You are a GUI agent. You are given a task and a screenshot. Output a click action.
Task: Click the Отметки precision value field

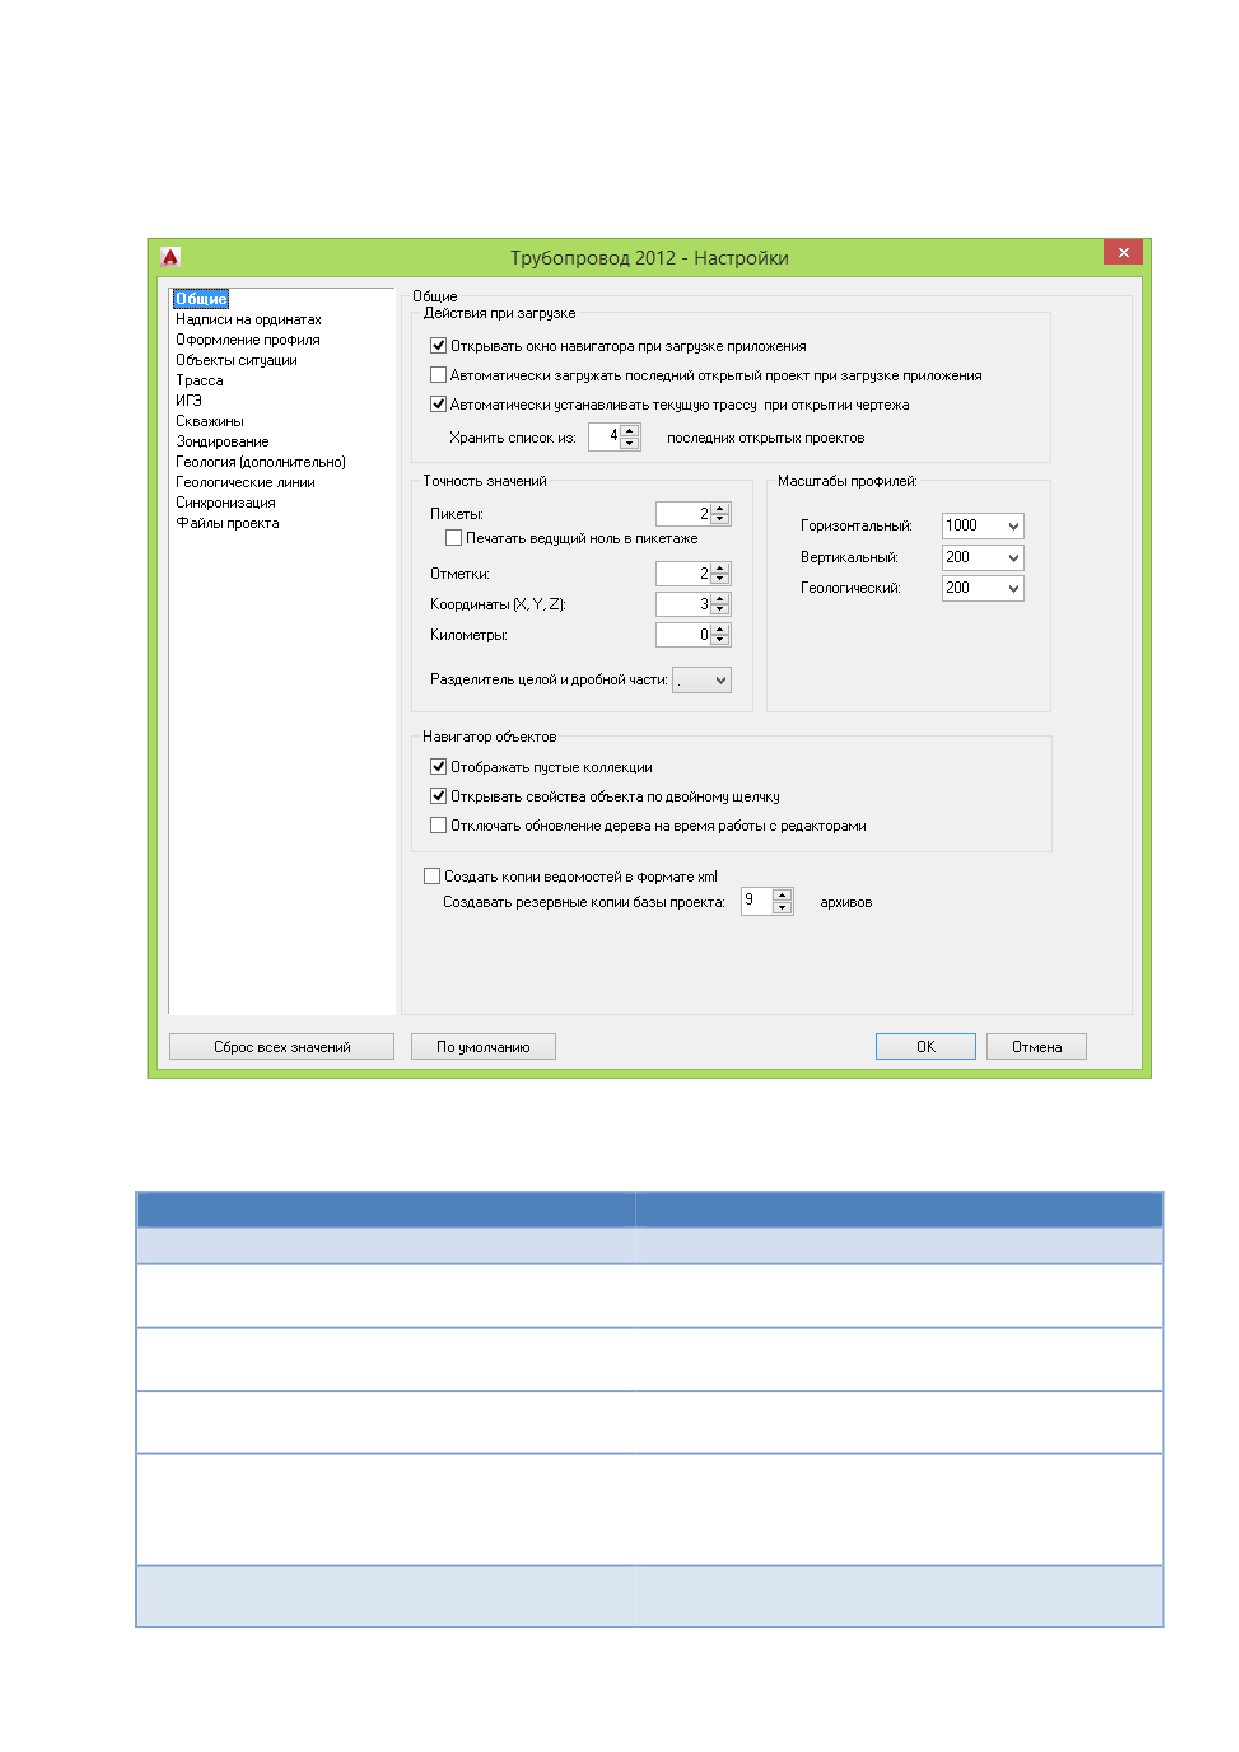pos(684,574)
